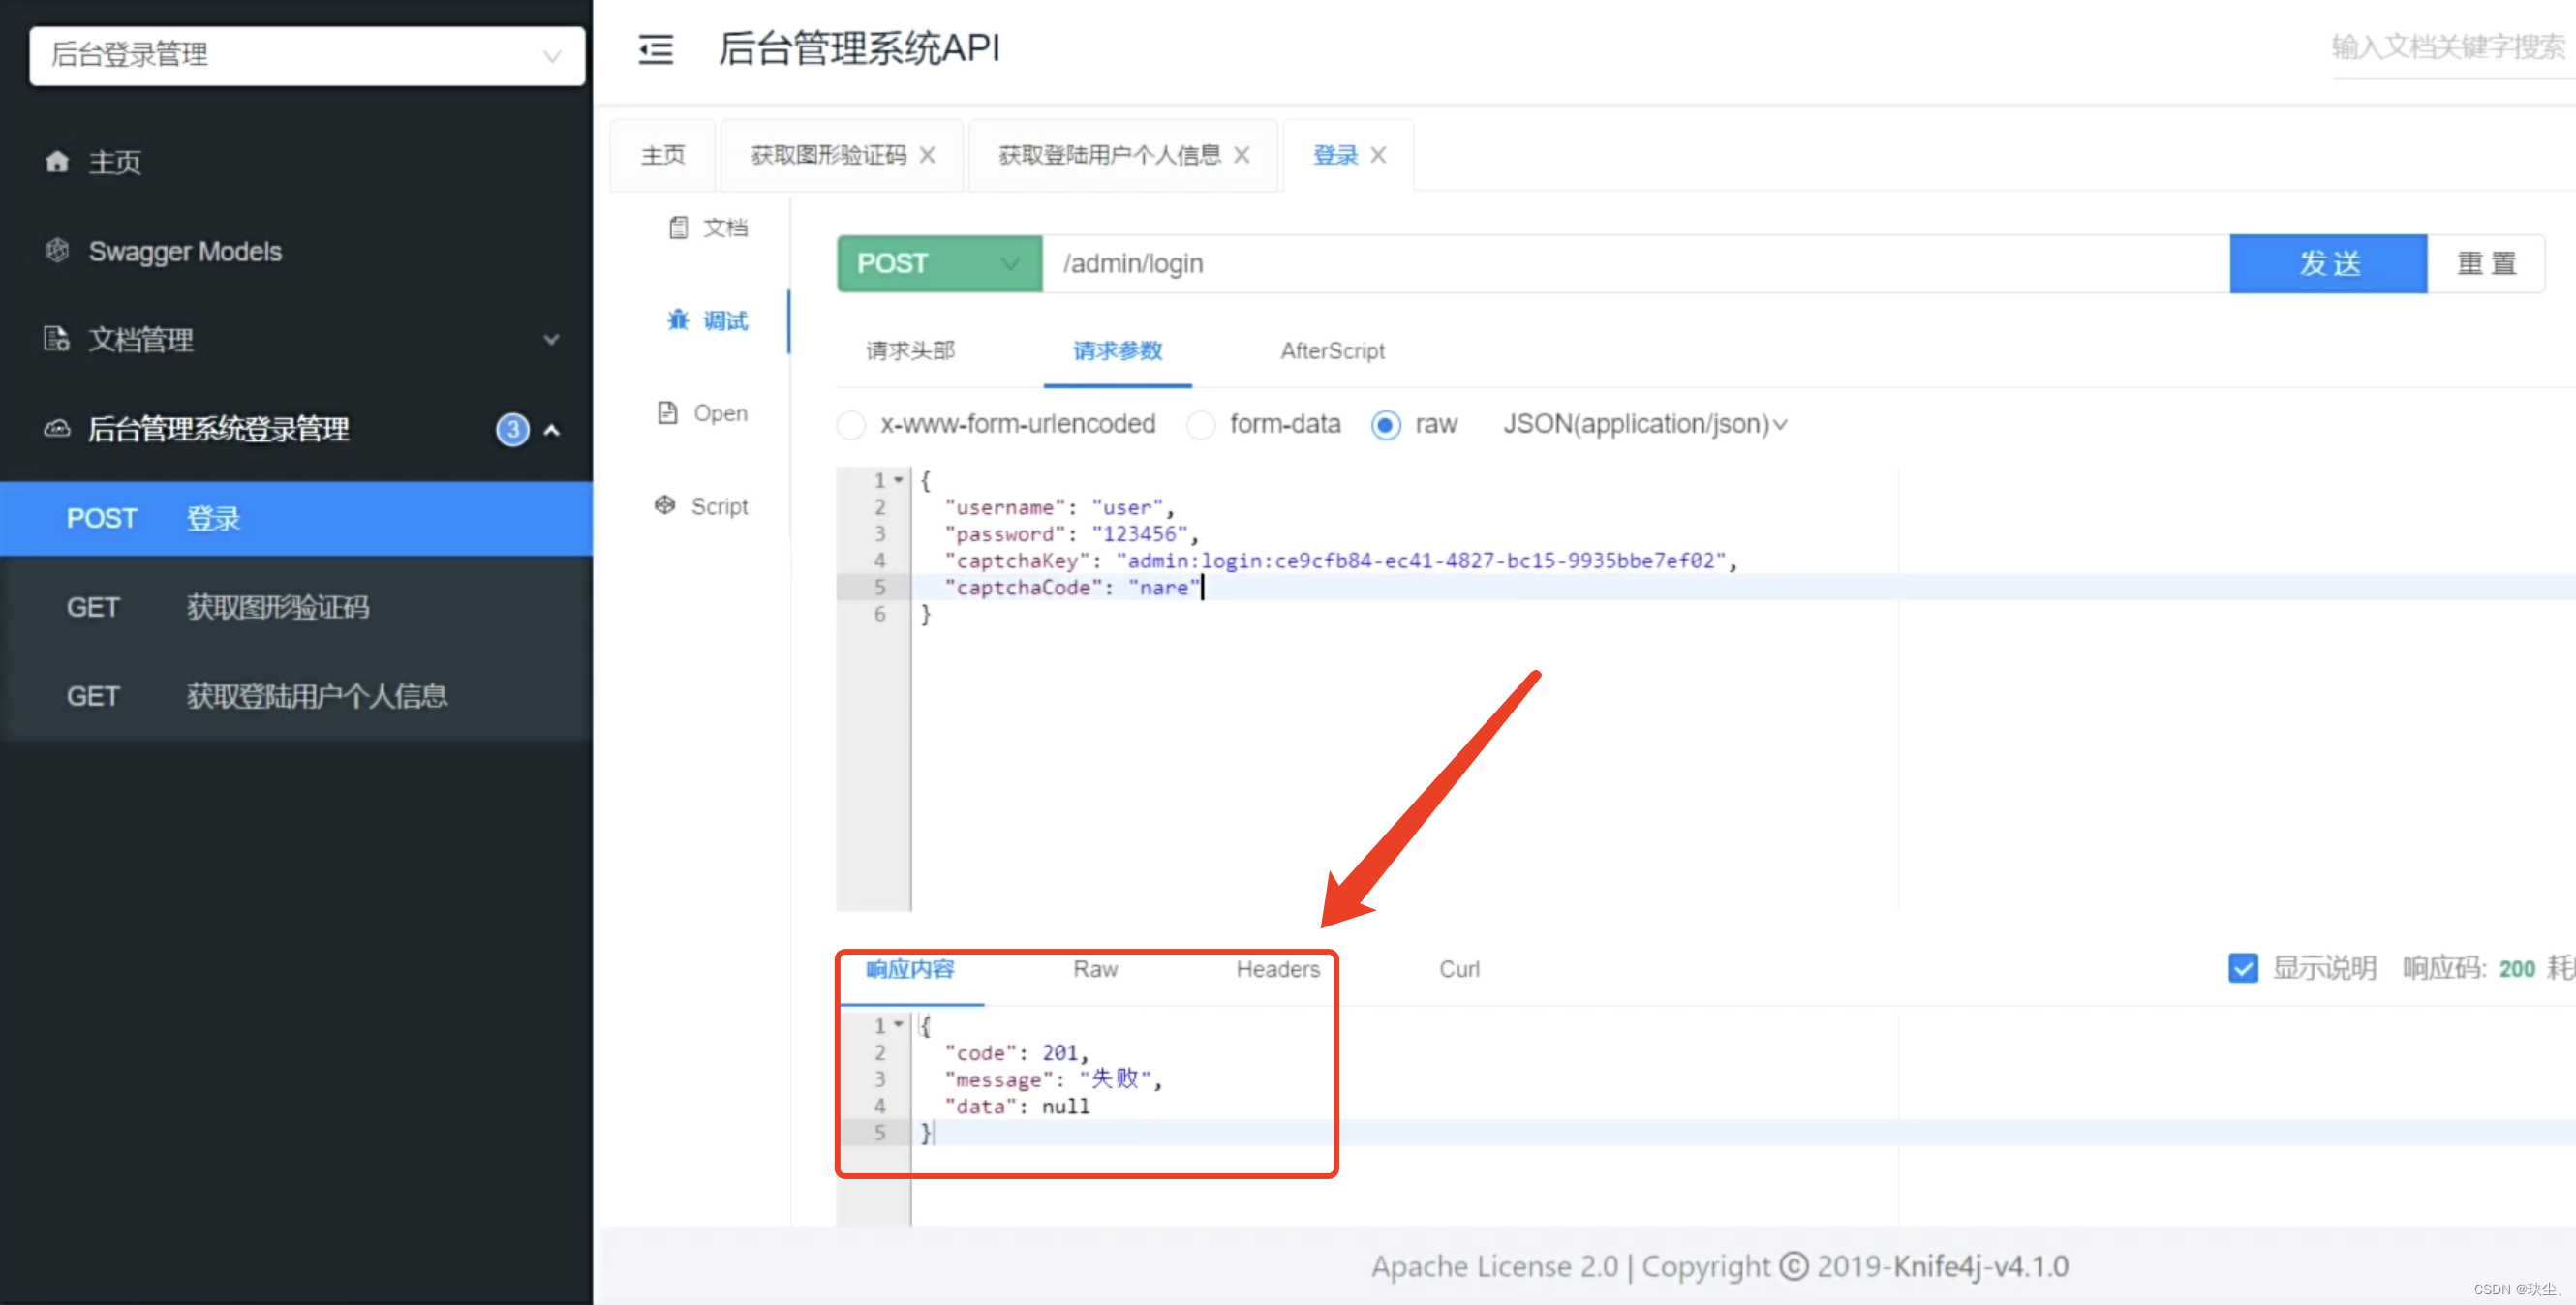The width and height of the screenshot is (2576, 1305).
Task: Fold request JSON at line 1 arrow
Action: point(899,480)
